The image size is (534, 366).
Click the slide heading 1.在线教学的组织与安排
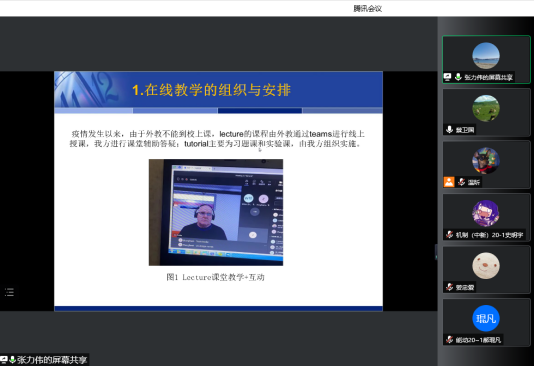pos(211,90)
